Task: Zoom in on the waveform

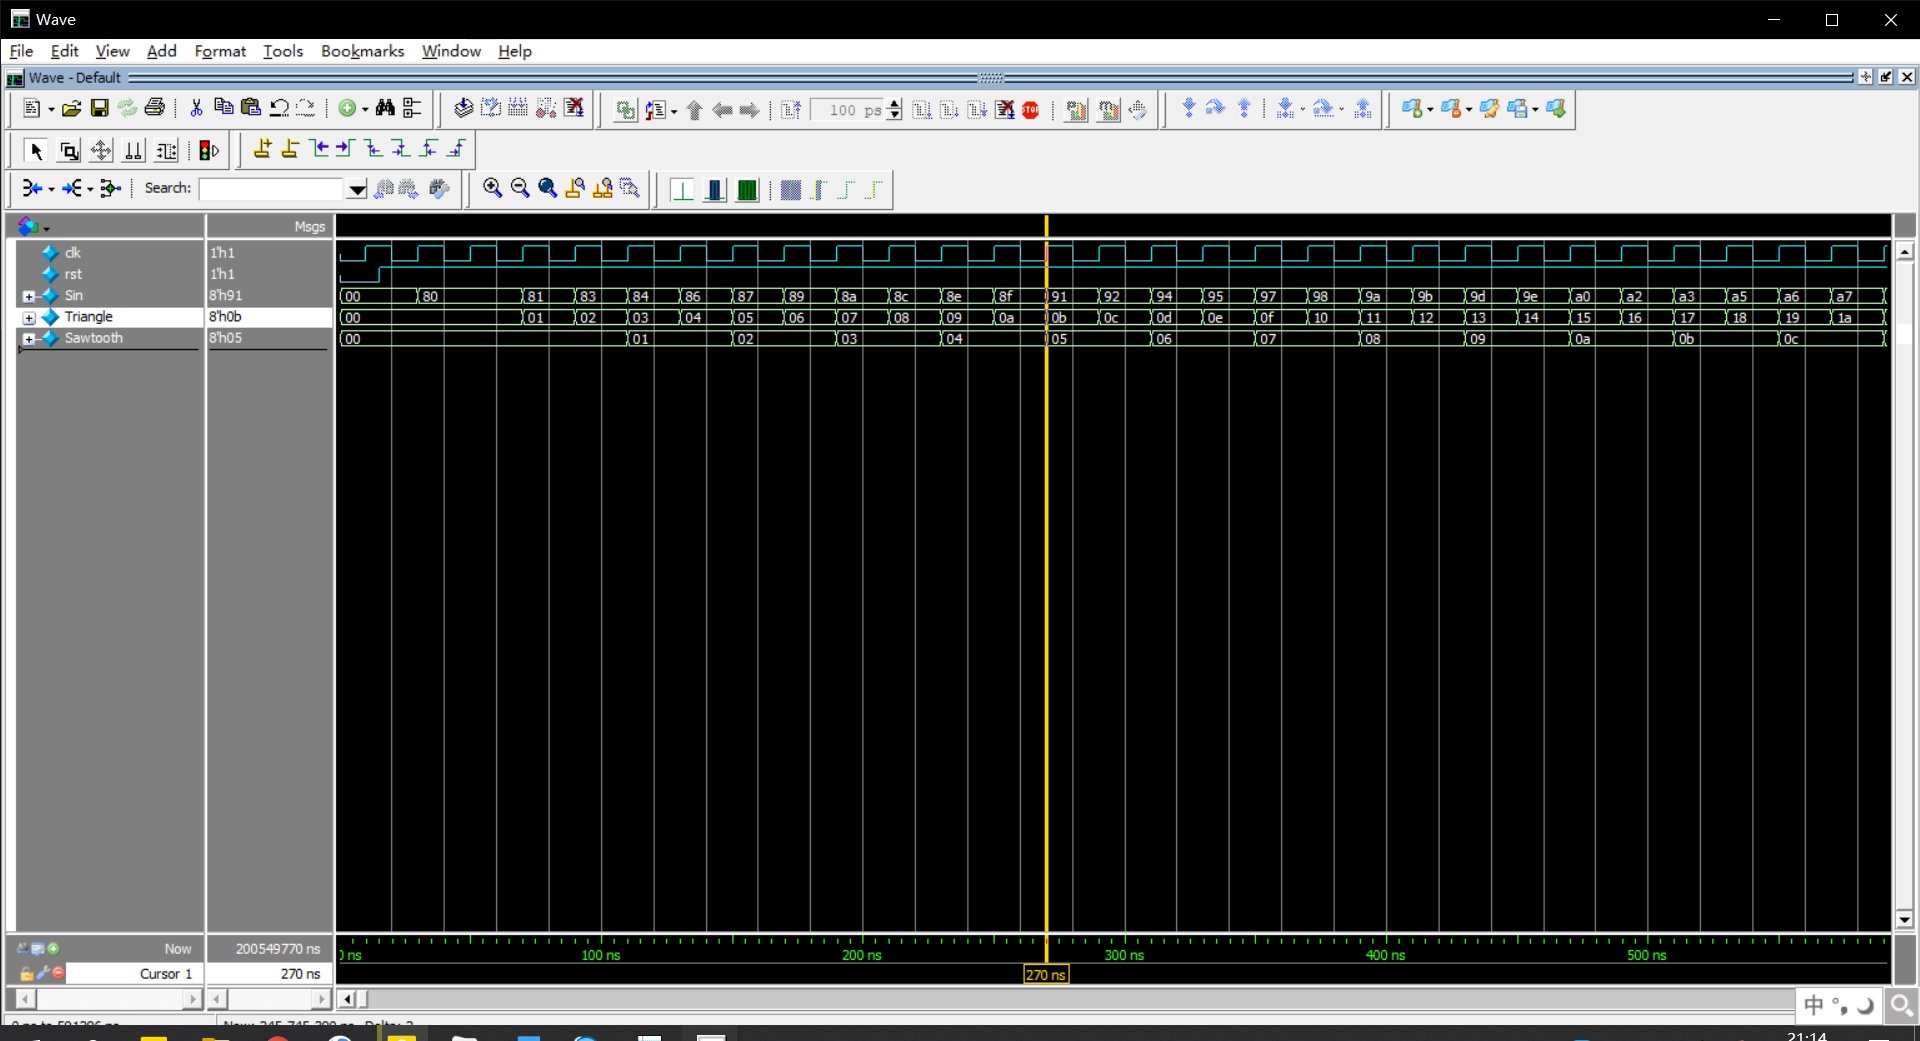Action: coord(492,188)
